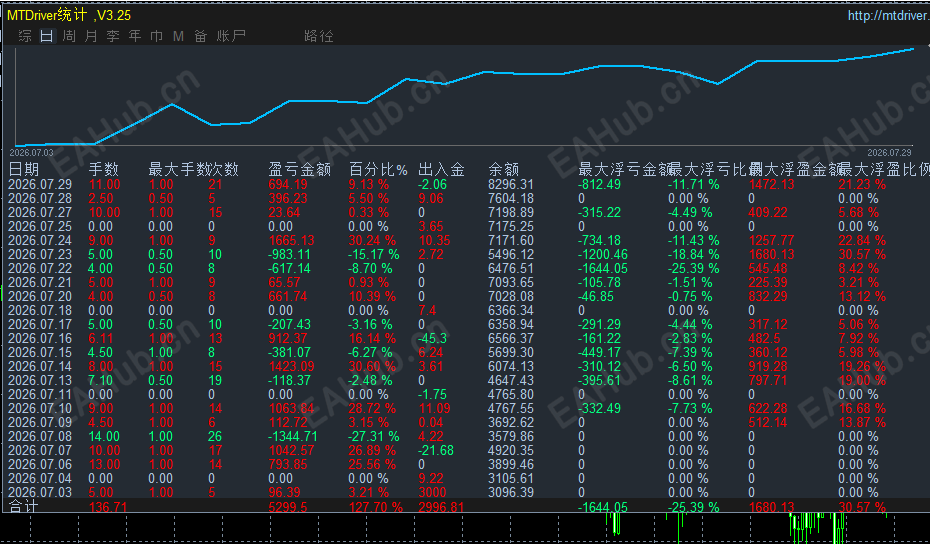The image size is (930, 544).
Task: Select the 2026.07.24 date row
Action: pyautogui.click(x=40, y=240)
